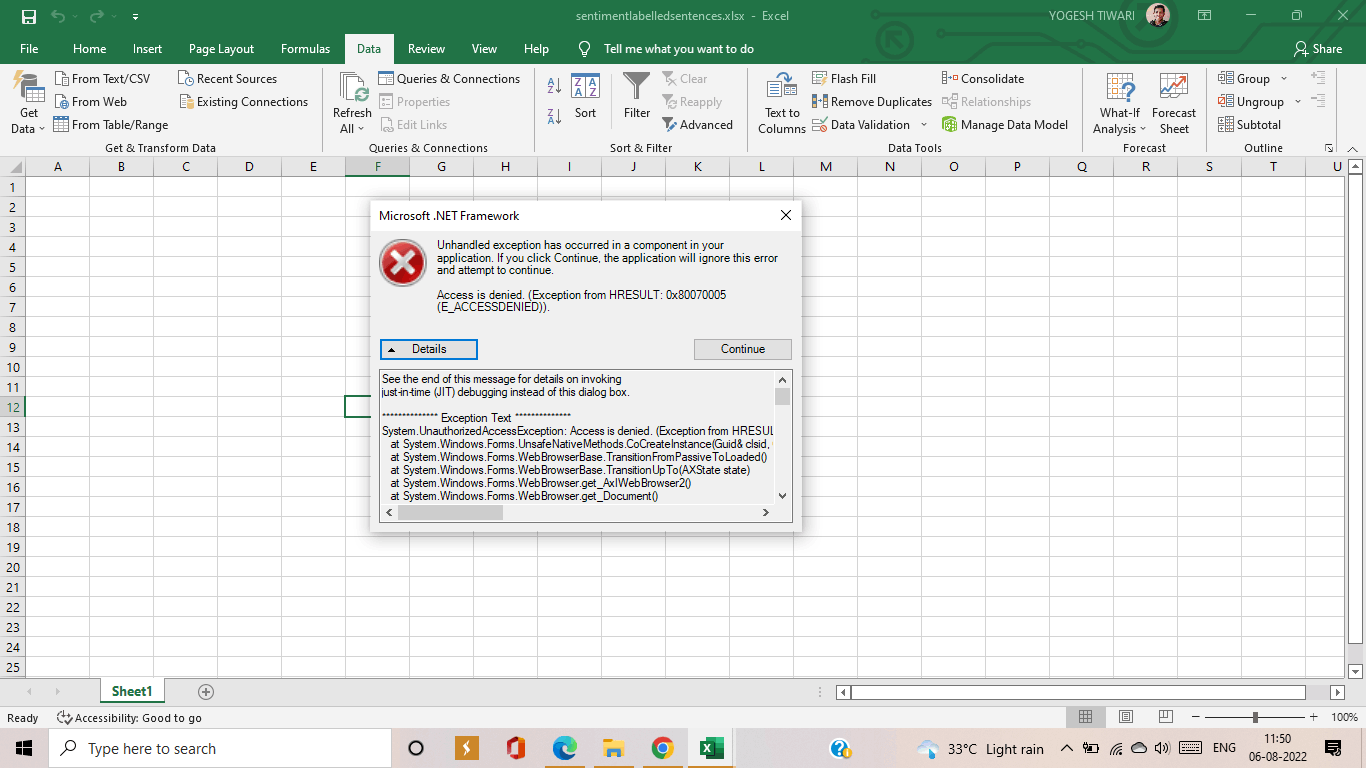Close the .NET Framework dialog

[785, 215]
